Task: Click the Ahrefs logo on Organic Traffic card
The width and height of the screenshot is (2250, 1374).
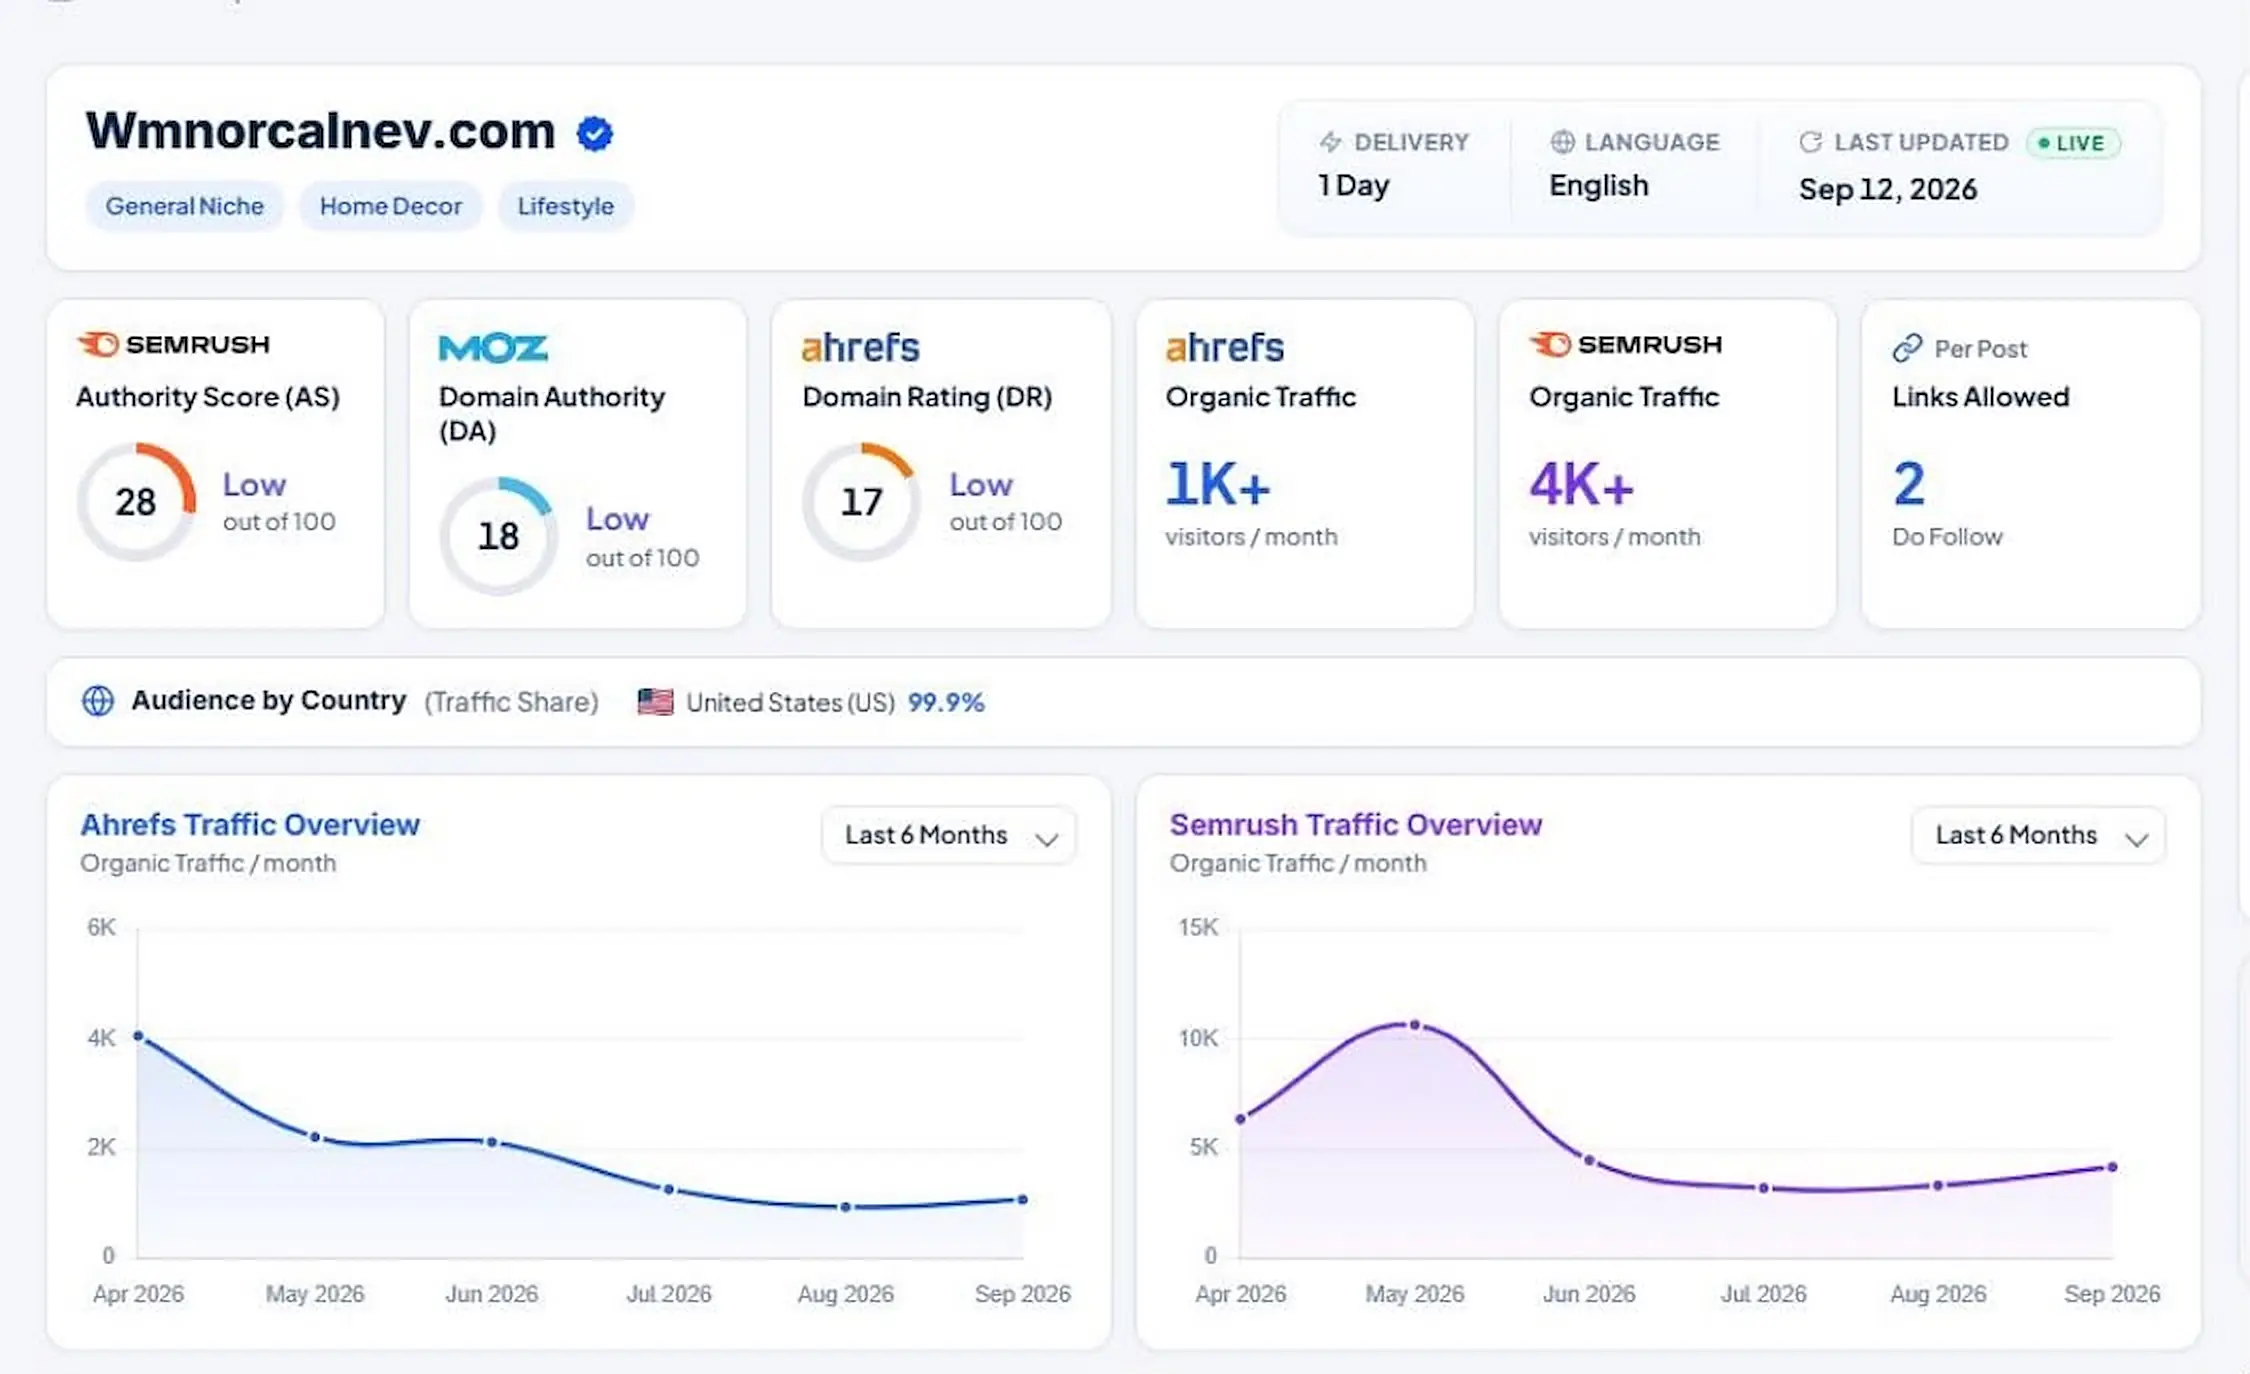Action: click(1224, 347)
